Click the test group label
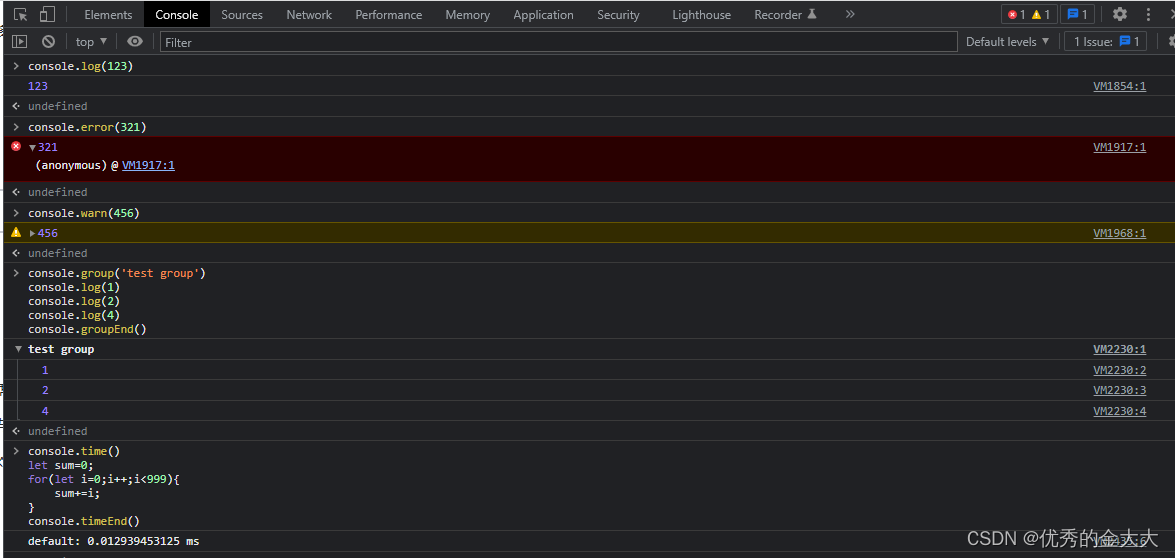This screenshot has width=1175, height=558. [x=61, y=349]
